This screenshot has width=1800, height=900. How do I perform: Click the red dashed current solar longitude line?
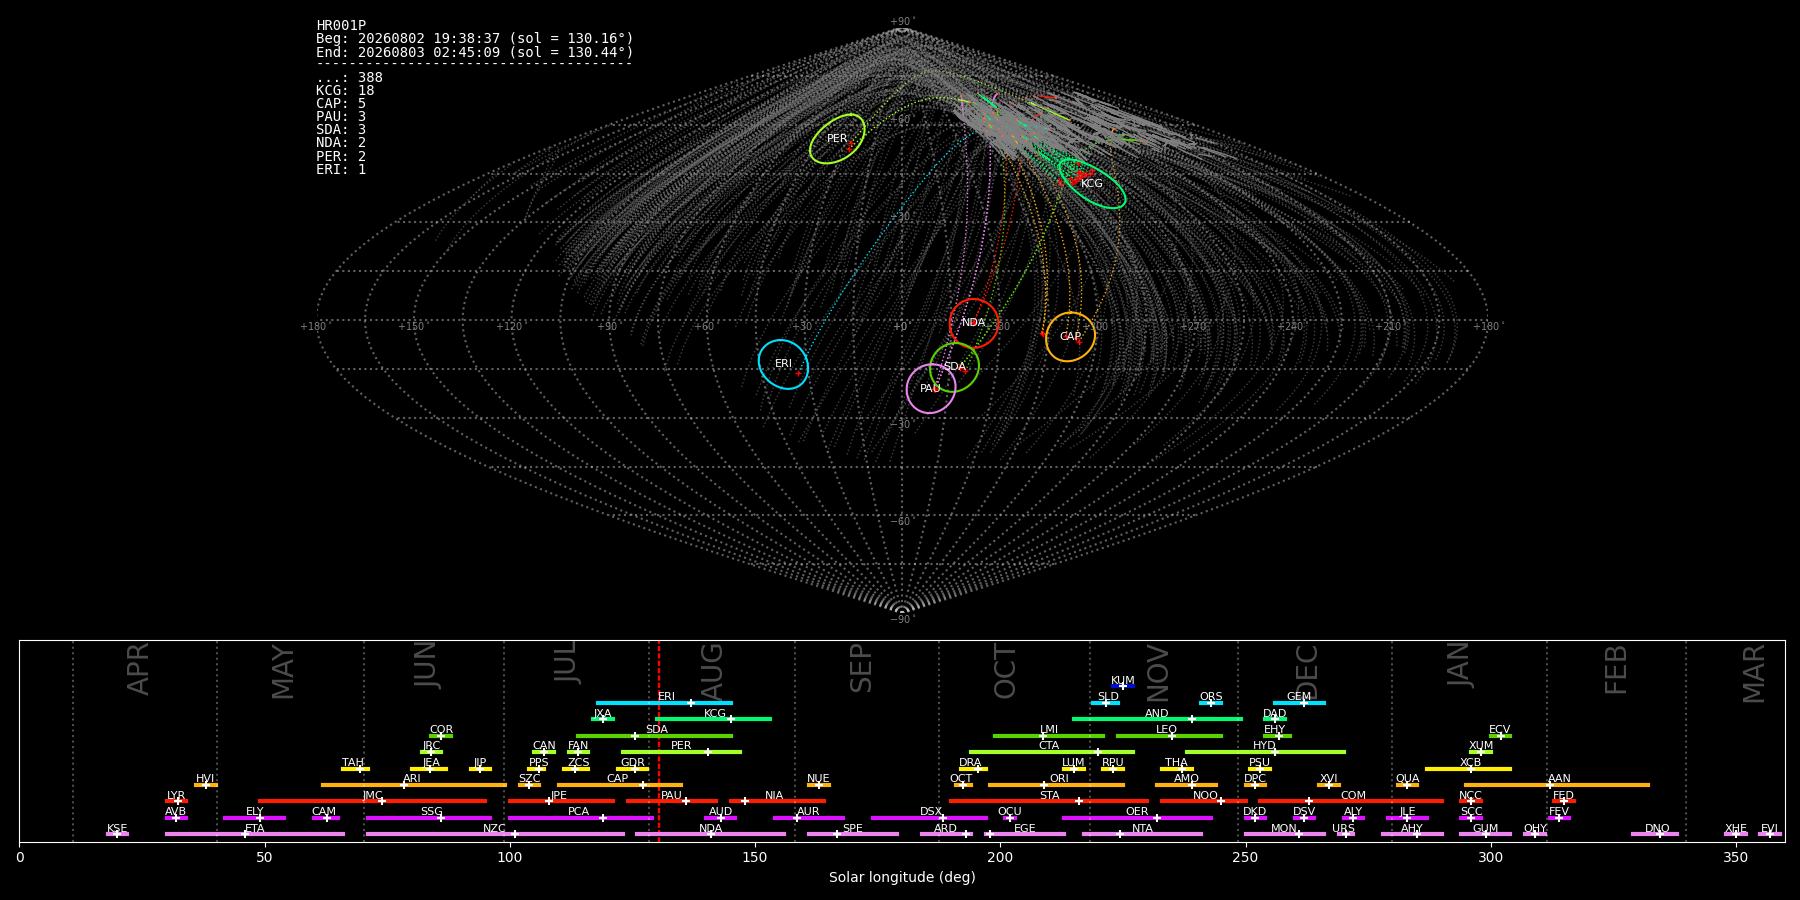click(x=658, y=740)
